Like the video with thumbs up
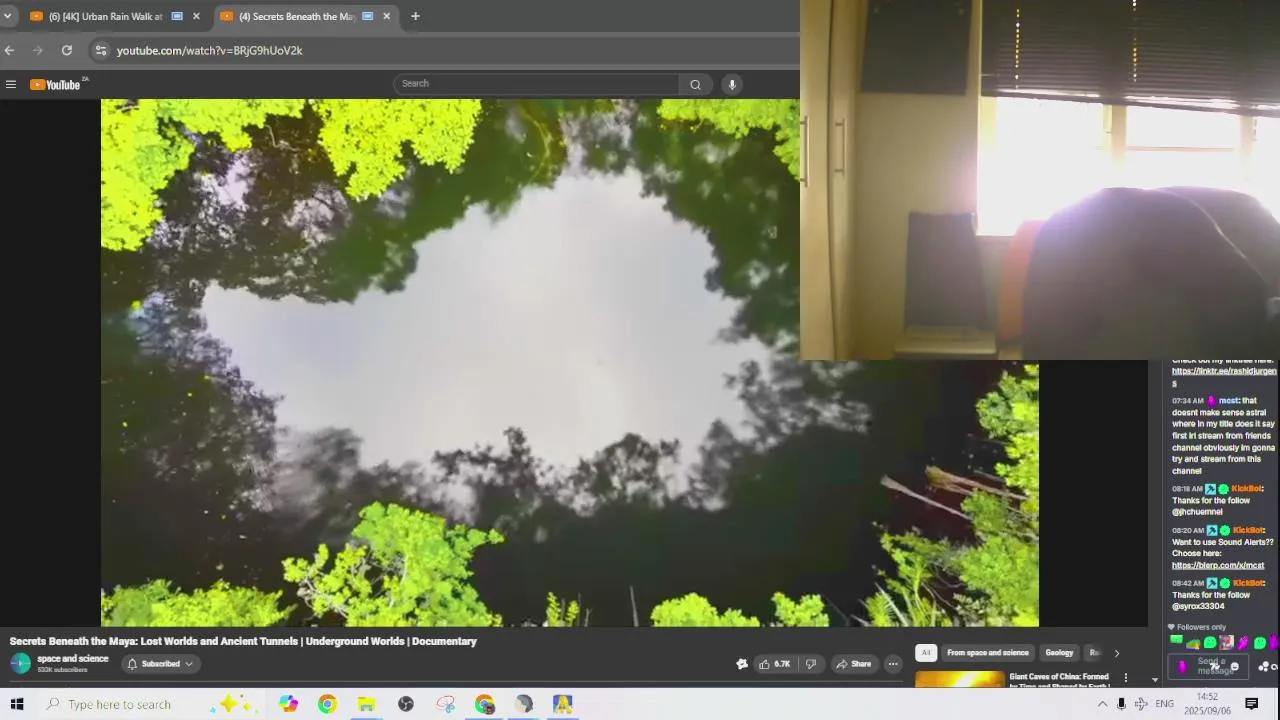 (x=774, y=664)
